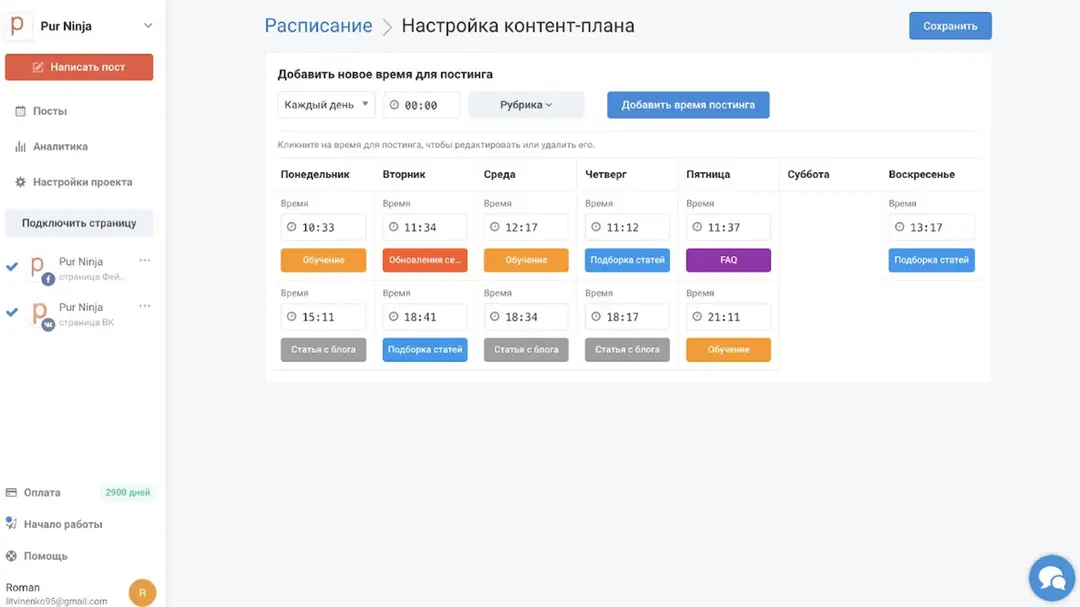The width and height of the screenshot is (1080, 607).
Task: Click the Суббота column header
Action: click(x=808, y=174)
